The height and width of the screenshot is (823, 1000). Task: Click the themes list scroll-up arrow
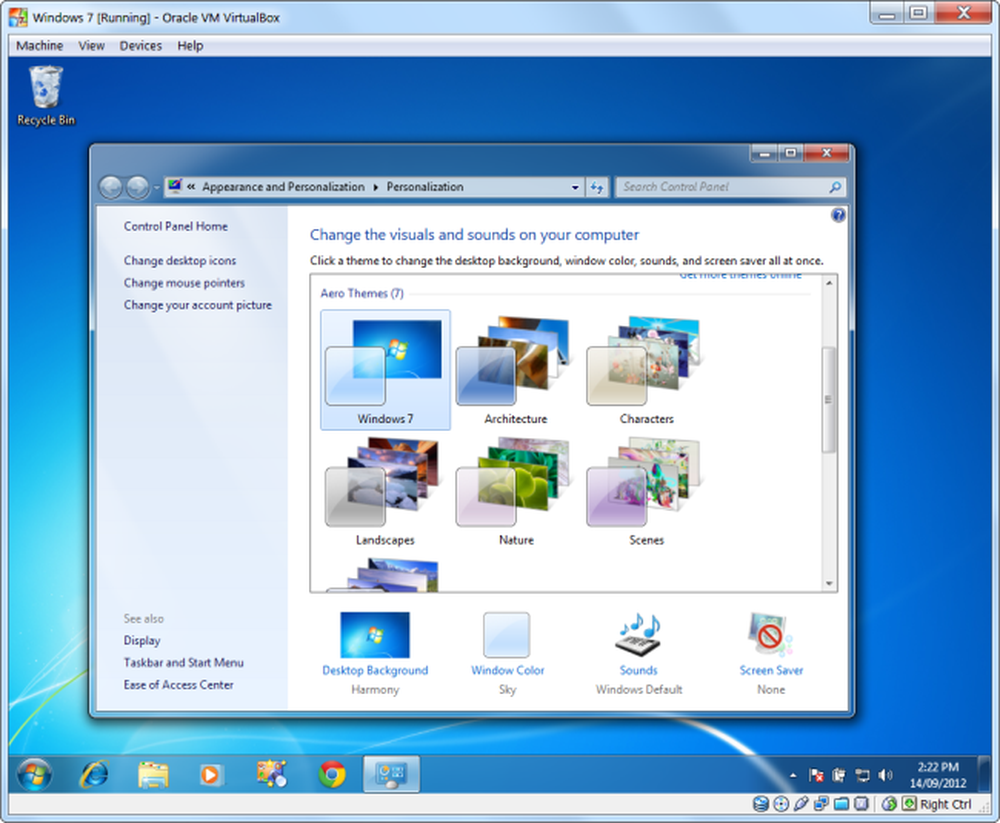[x=829, y=283]
